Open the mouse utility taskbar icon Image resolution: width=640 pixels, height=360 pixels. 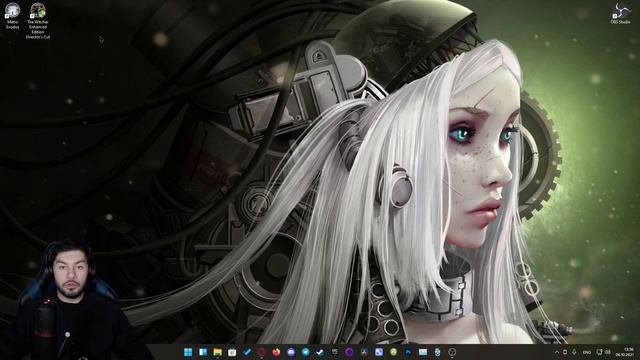(x=437, y=352)
